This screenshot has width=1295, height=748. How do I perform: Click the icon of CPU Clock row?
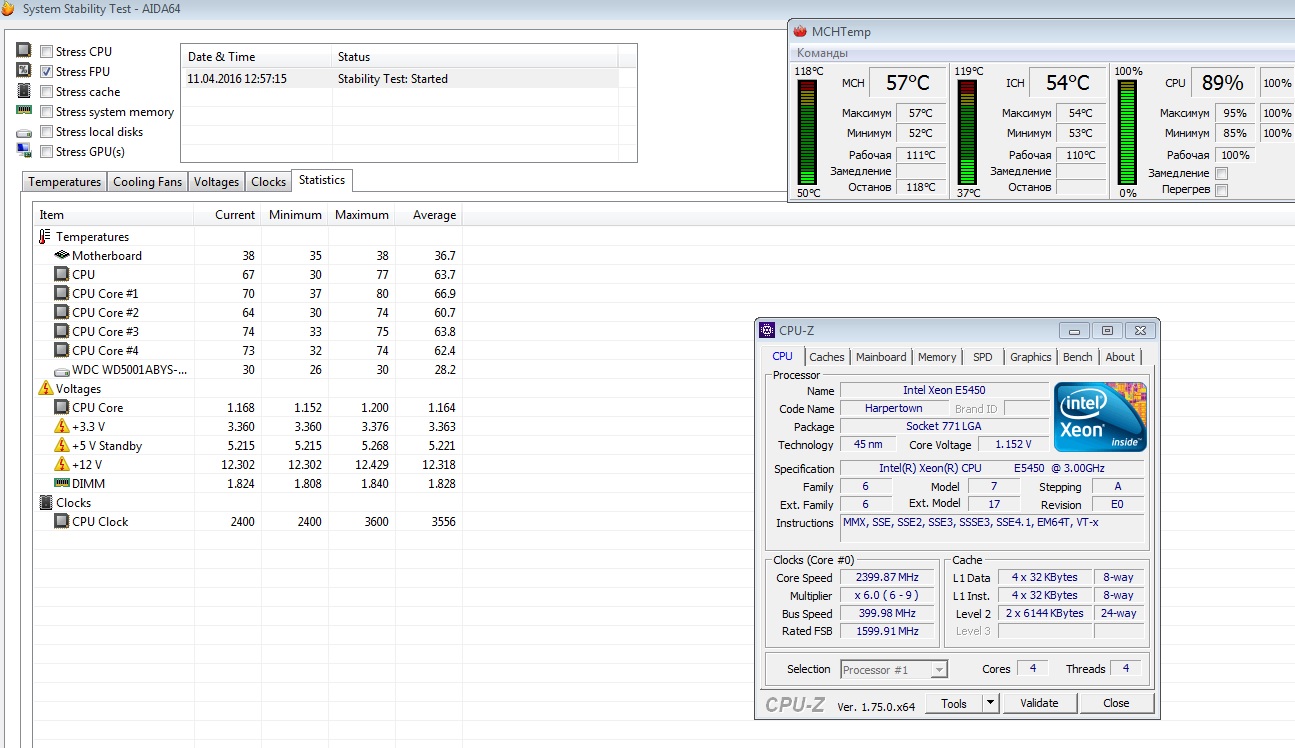pyautogui.click(x=62, y=522)
